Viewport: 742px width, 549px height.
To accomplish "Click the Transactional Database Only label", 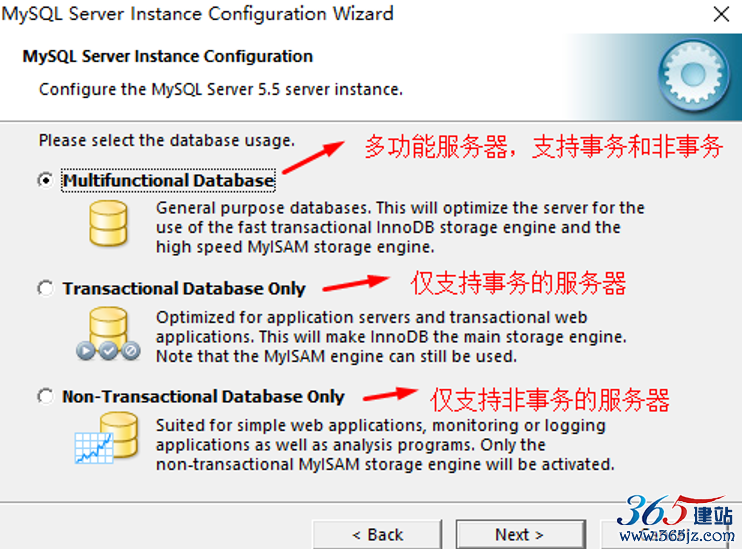I will (x=184, y=288).
